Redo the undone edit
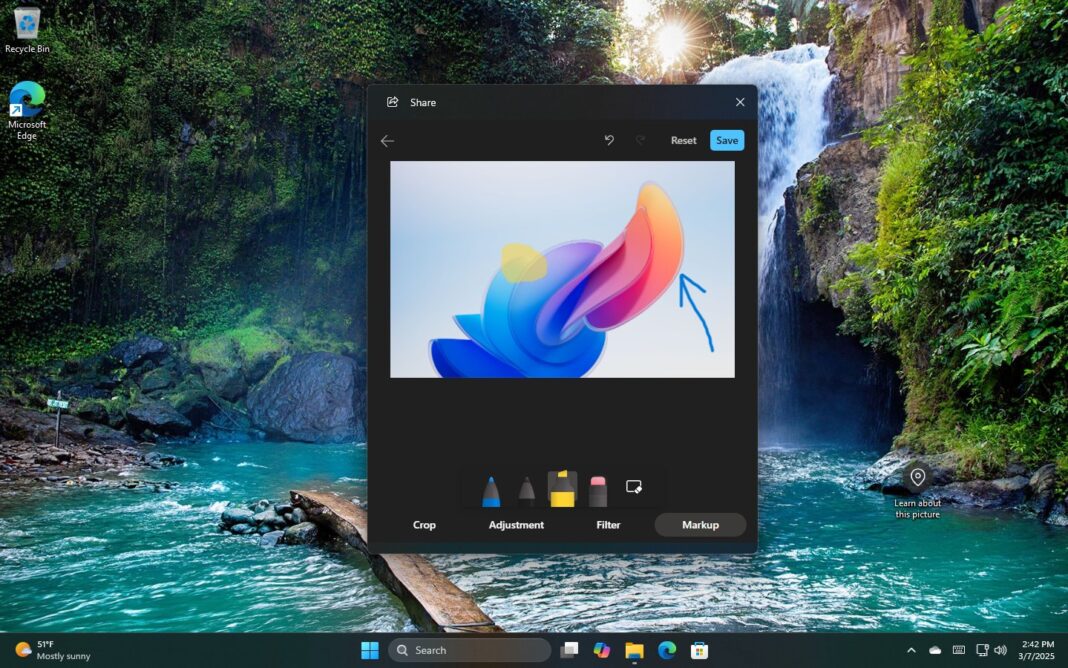Image resolution: width=1068 pixels, height=668 pixels. coord(640,140)
